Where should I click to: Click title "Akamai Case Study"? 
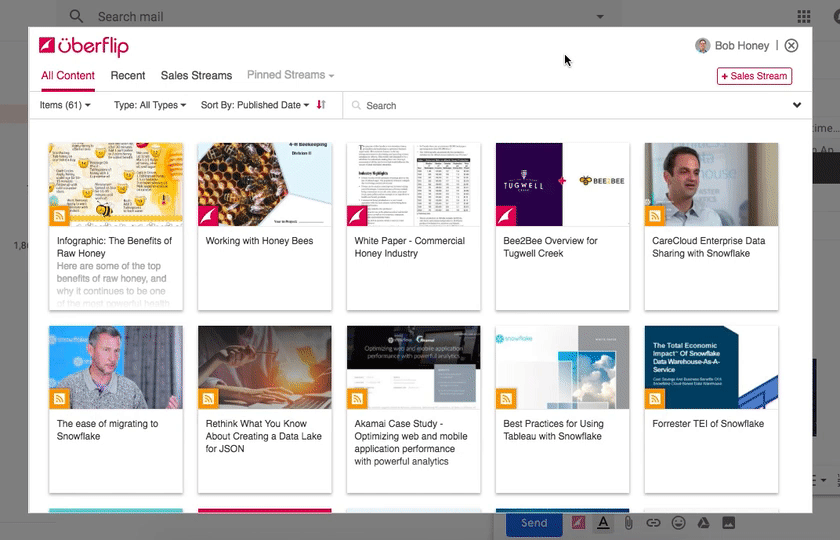click(411, 442)
